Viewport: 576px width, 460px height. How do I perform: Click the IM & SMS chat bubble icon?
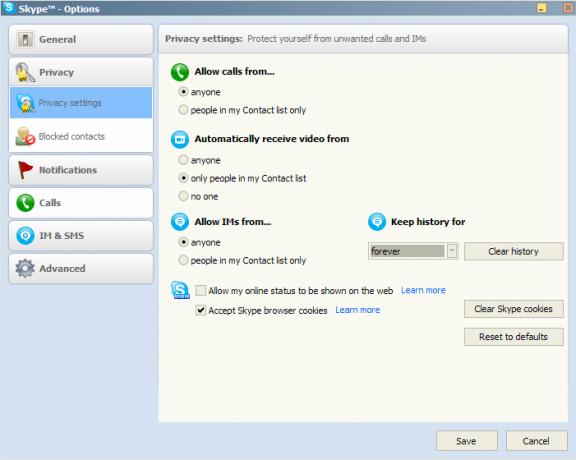pyautogui.click(x=25, y=236)
